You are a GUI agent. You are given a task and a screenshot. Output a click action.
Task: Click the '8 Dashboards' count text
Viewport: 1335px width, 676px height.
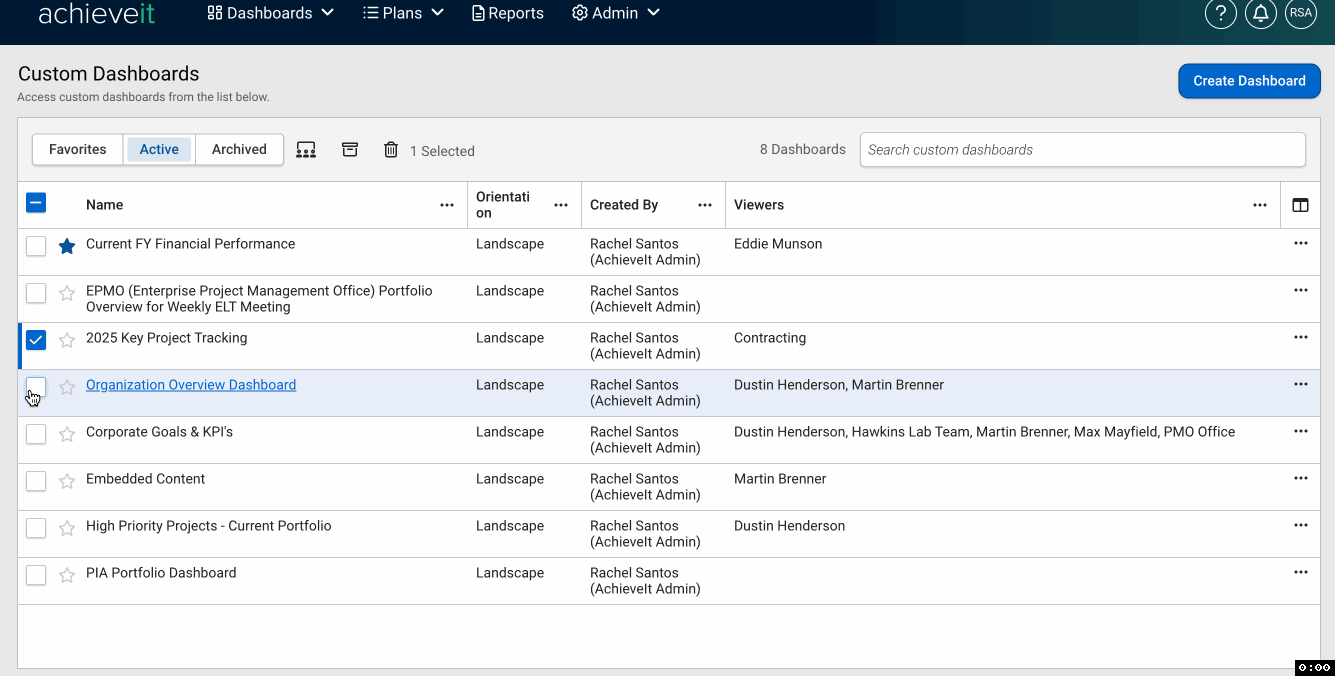click(x=803, y=150)
